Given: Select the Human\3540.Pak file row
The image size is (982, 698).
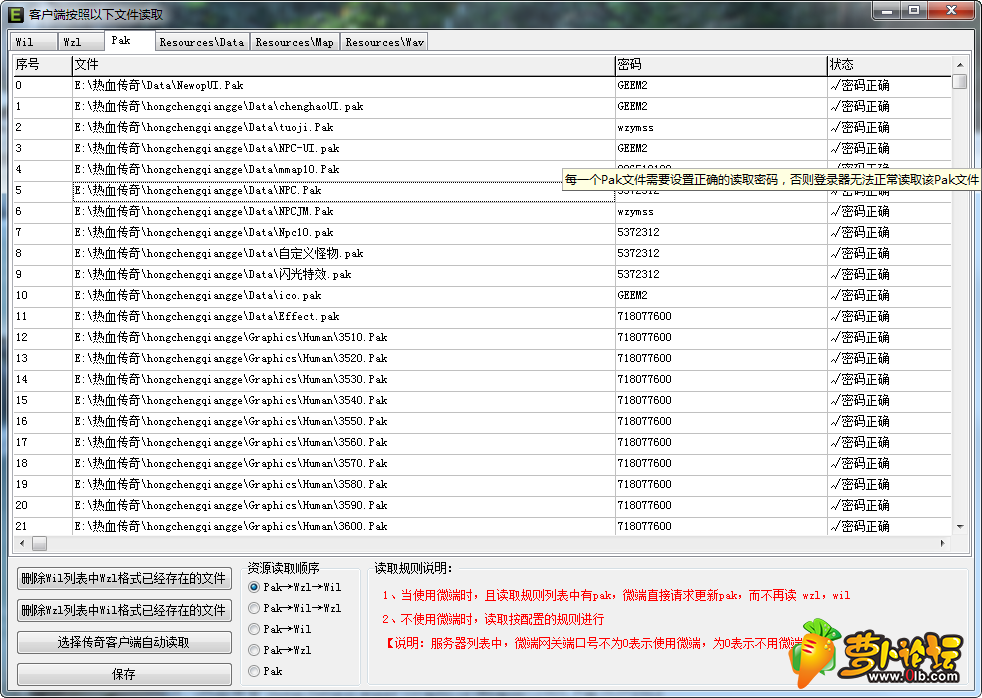Looking at the screenshot, I should 482,400.
